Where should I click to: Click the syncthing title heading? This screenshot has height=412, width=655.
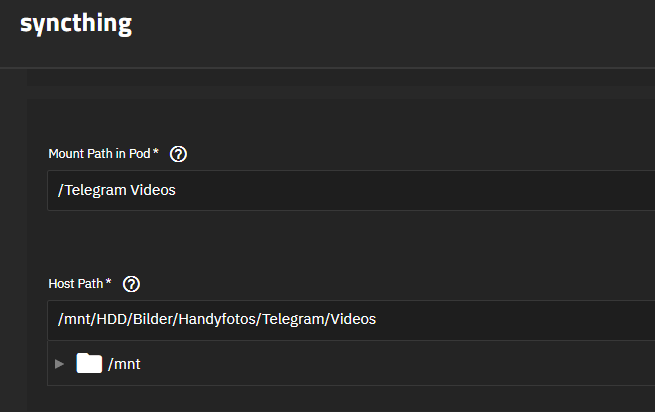[76, 24]
